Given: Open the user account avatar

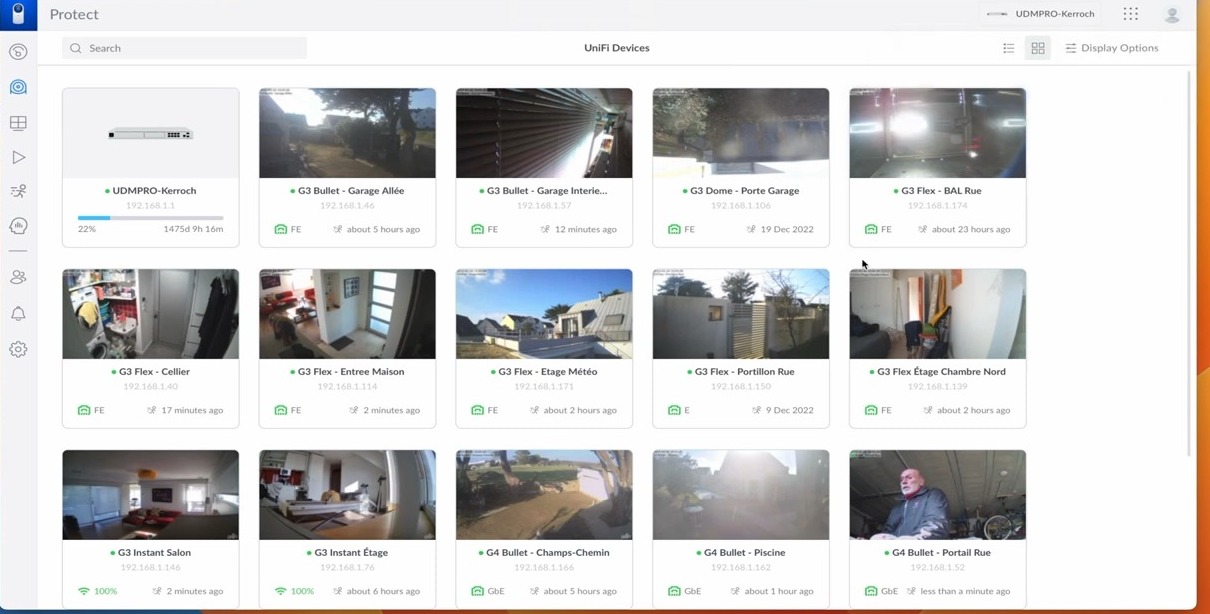Looking at the screenshot, I should coord(1172,14).
